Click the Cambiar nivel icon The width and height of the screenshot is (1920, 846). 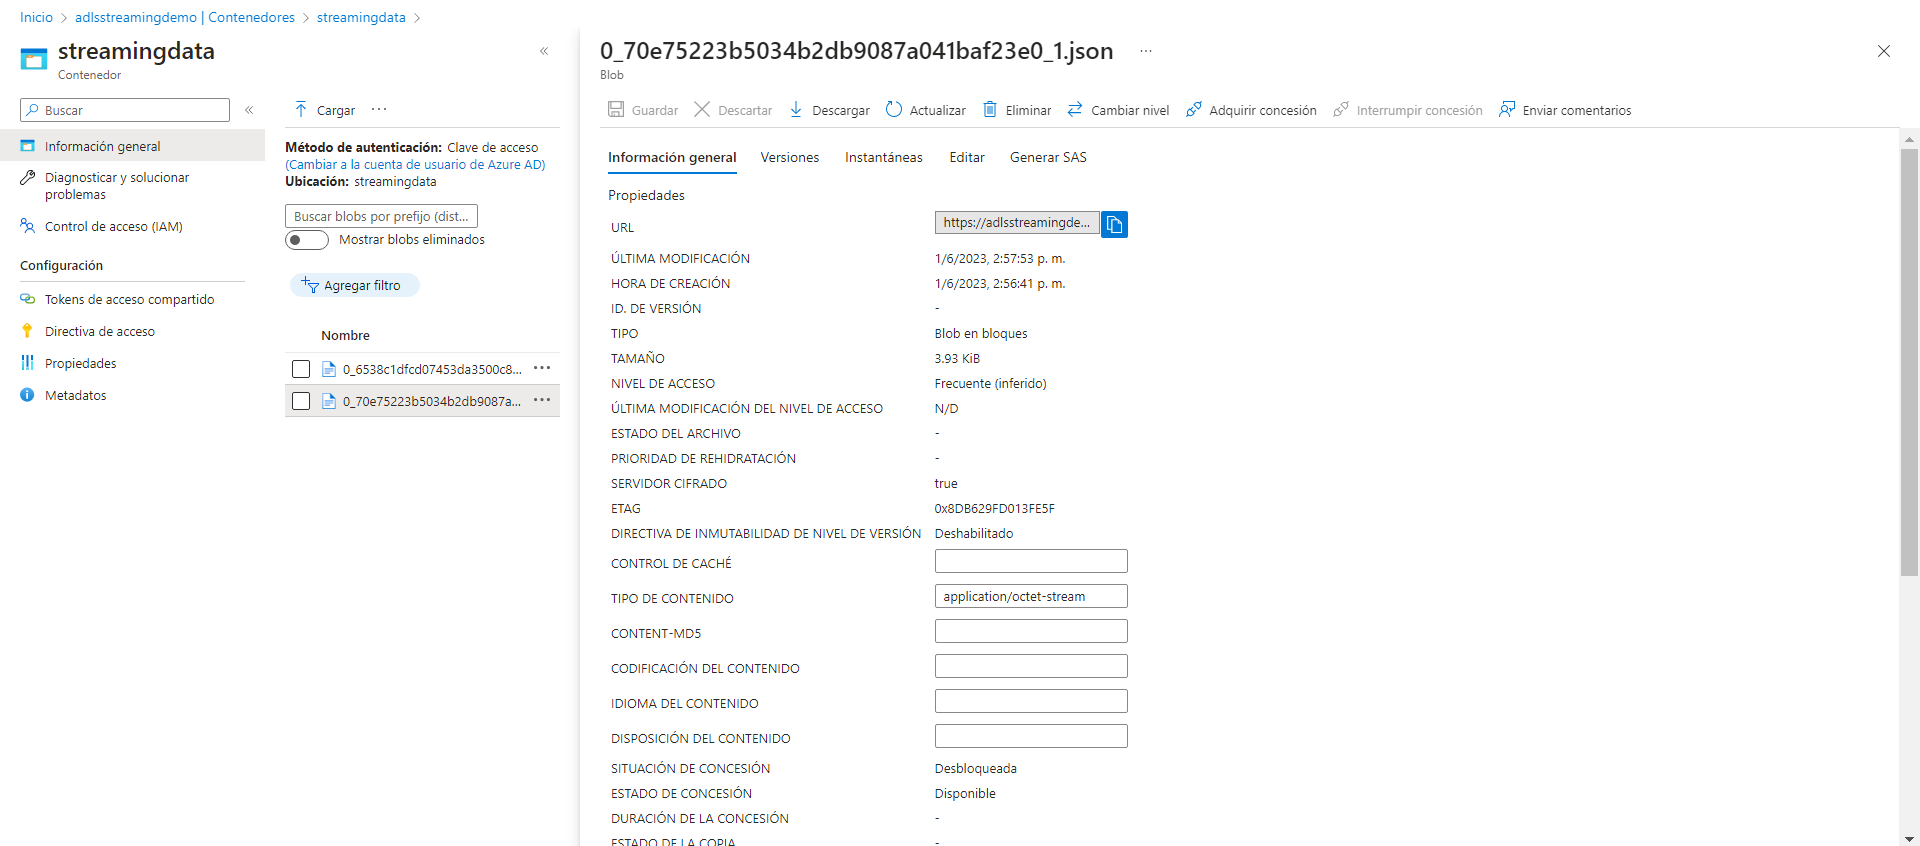[1075, 110]
